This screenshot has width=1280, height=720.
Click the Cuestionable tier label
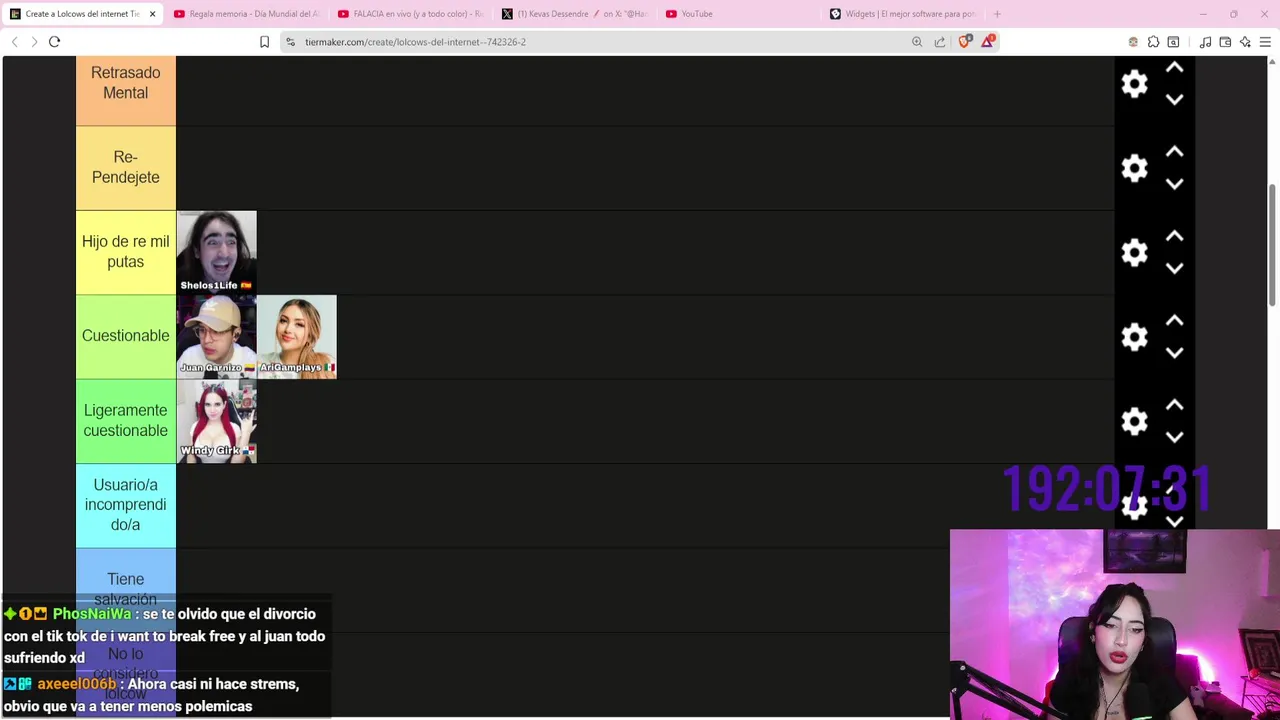click(126, 337)
